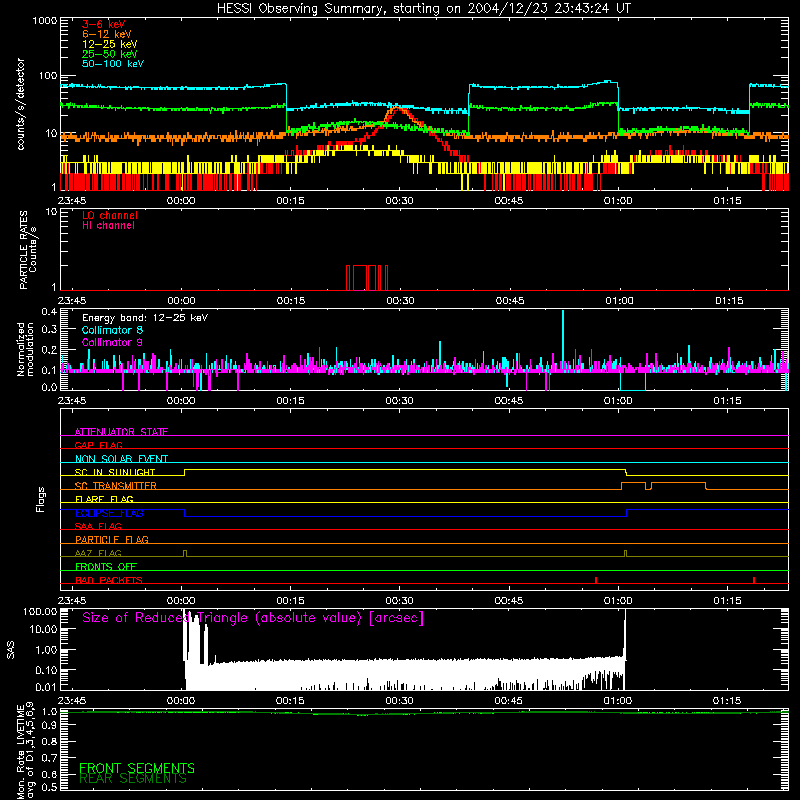
Task: Click '23:45' tick under the flags plot
Action: [x=72, y=601]
